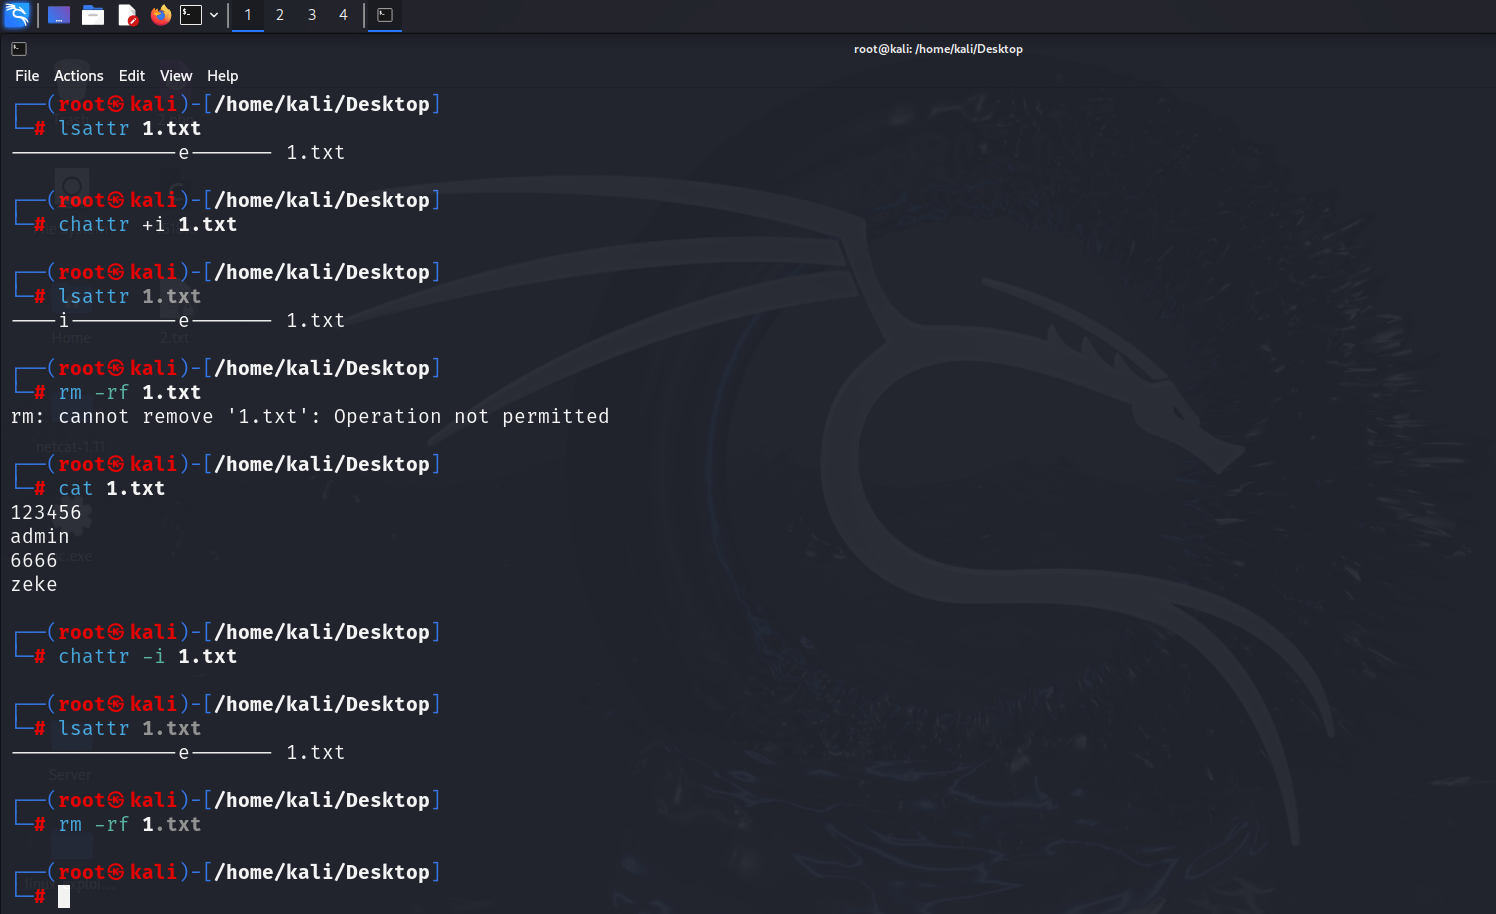Open the Kali dragon applications menu
The width and height of the screenshot is (1496, 914).
[x=17, y=15]
